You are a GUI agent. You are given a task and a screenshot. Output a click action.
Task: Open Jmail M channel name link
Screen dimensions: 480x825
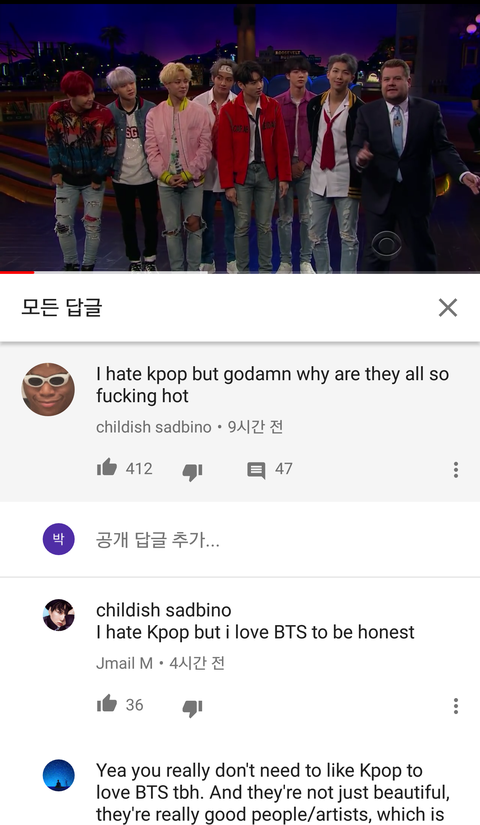(x=124, y=663)
